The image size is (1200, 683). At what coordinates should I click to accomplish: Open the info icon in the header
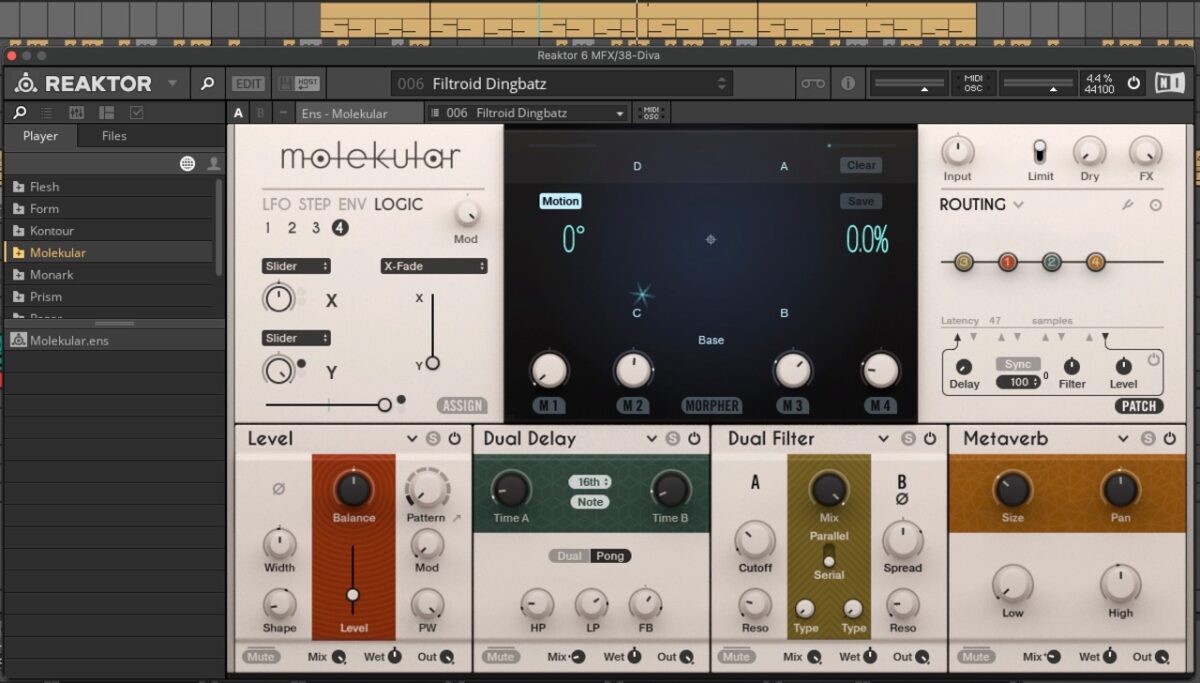point(848,83)
